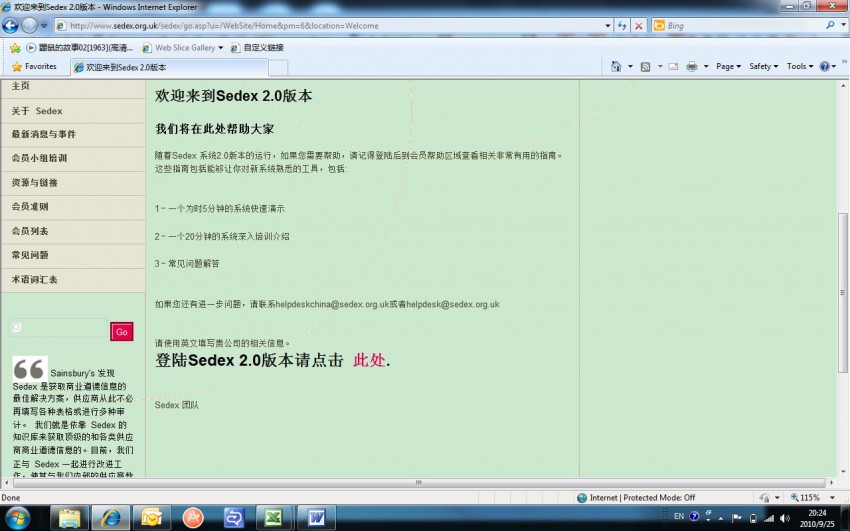This screenshot has width=850, height=531.
Task: Go back with the IE Back arrow
Action: 10,25
